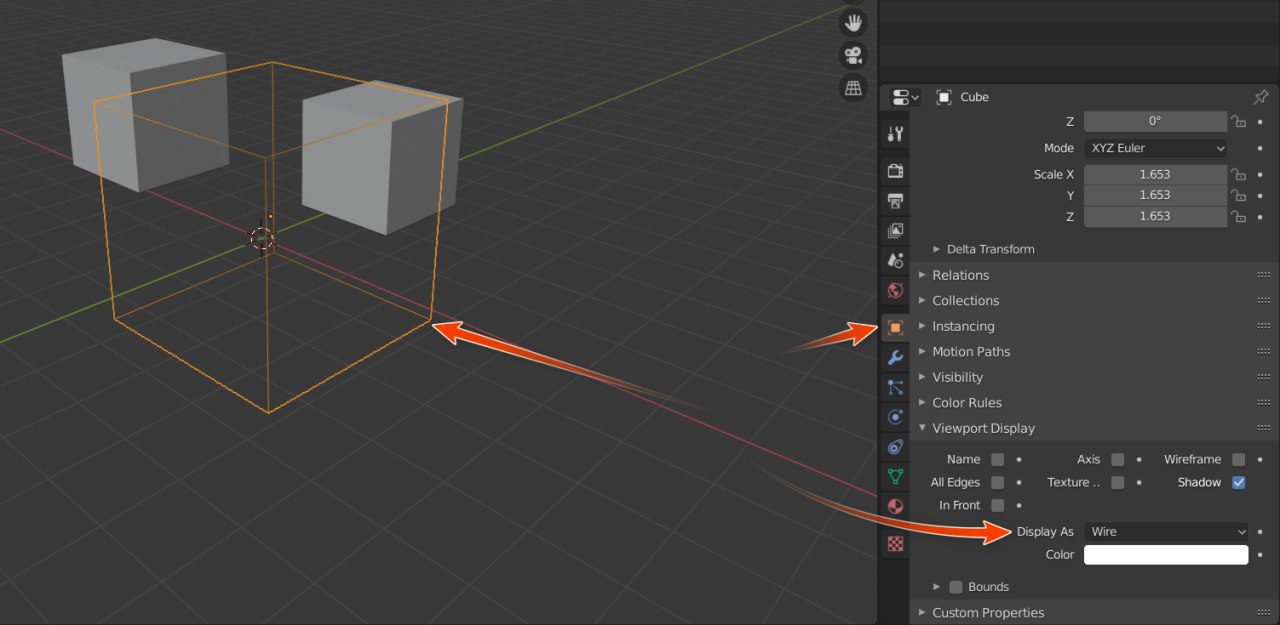Open the World properties tab
Image resolution: width=1280 pixels, height=625 pixels.
tap(896, 291)
